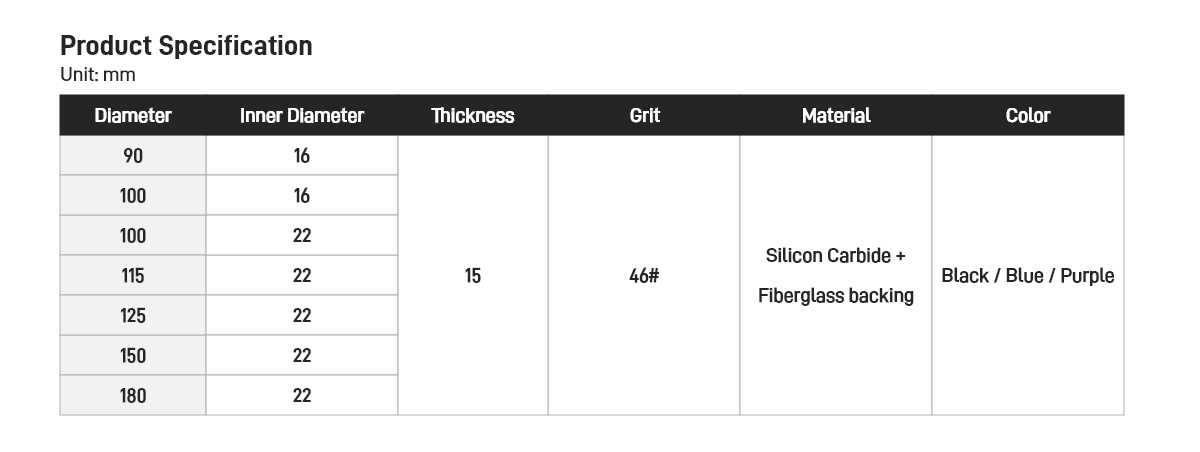Select the 150 diameter cell

133,356
